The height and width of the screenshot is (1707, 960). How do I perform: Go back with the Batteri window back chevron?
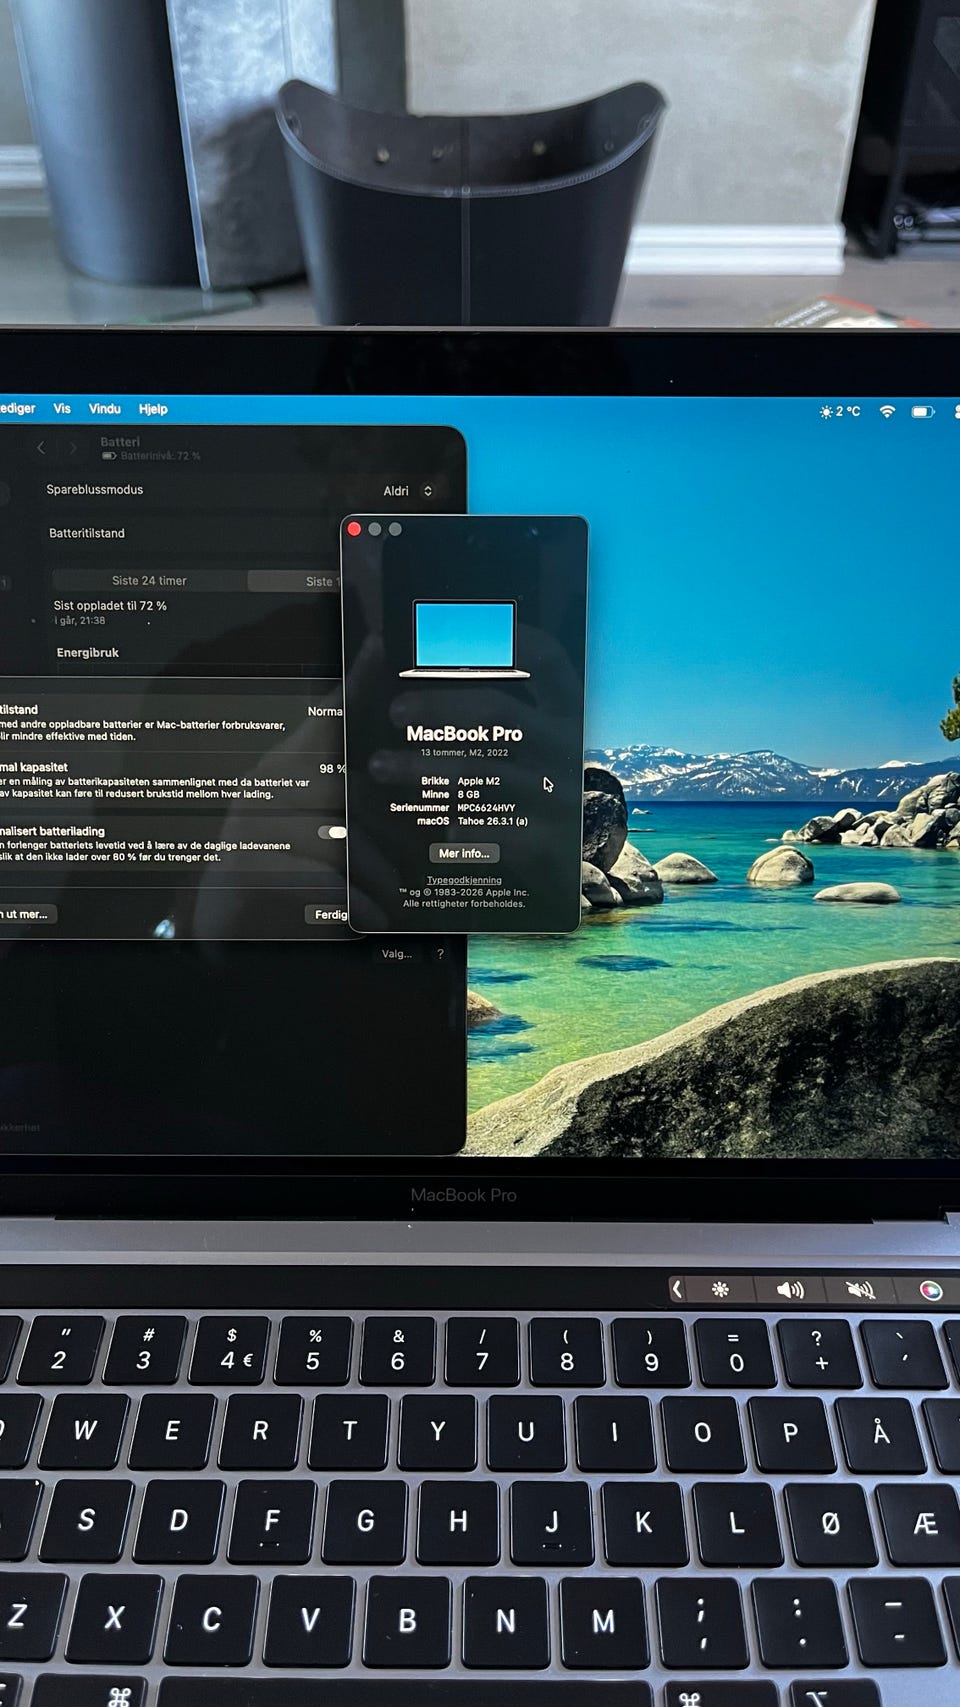point(41,448)
